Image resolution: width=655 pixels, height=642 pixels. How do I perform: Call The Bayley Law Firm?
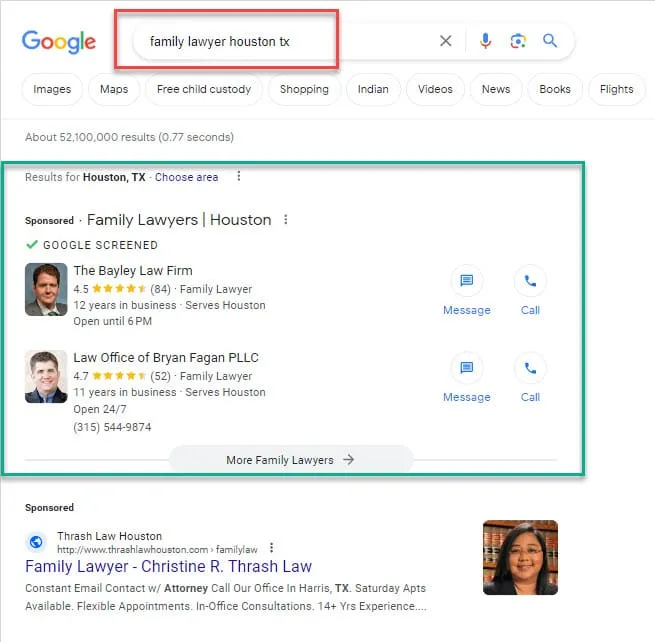click(x=530, y=291)
